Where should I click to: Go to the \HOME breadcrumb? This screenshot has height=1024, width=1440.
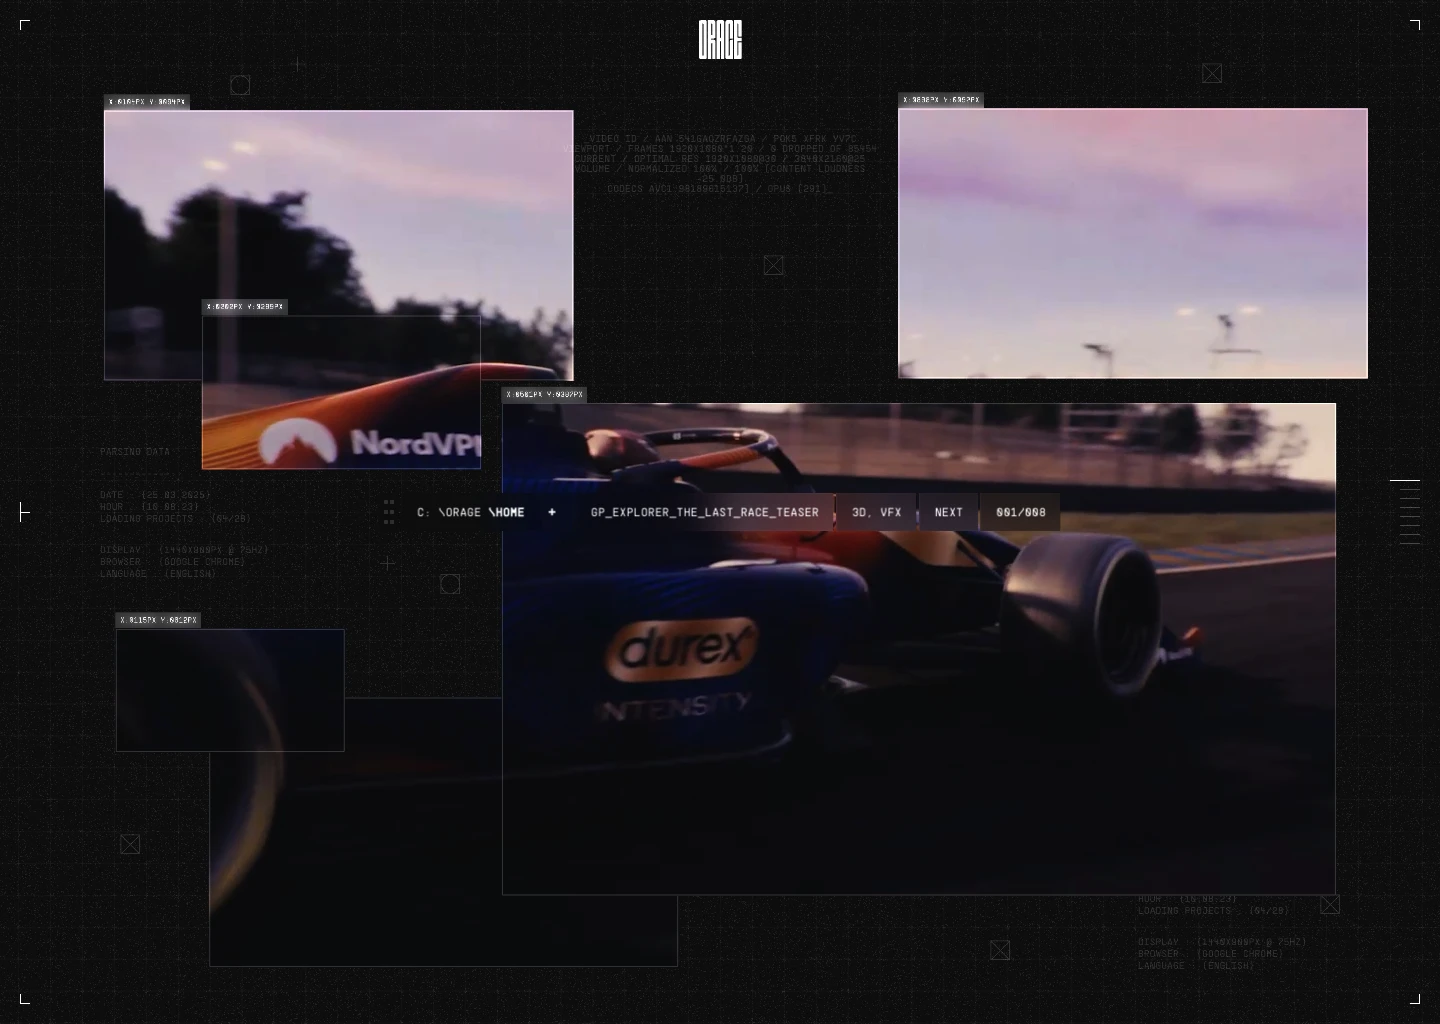point(507,512)
